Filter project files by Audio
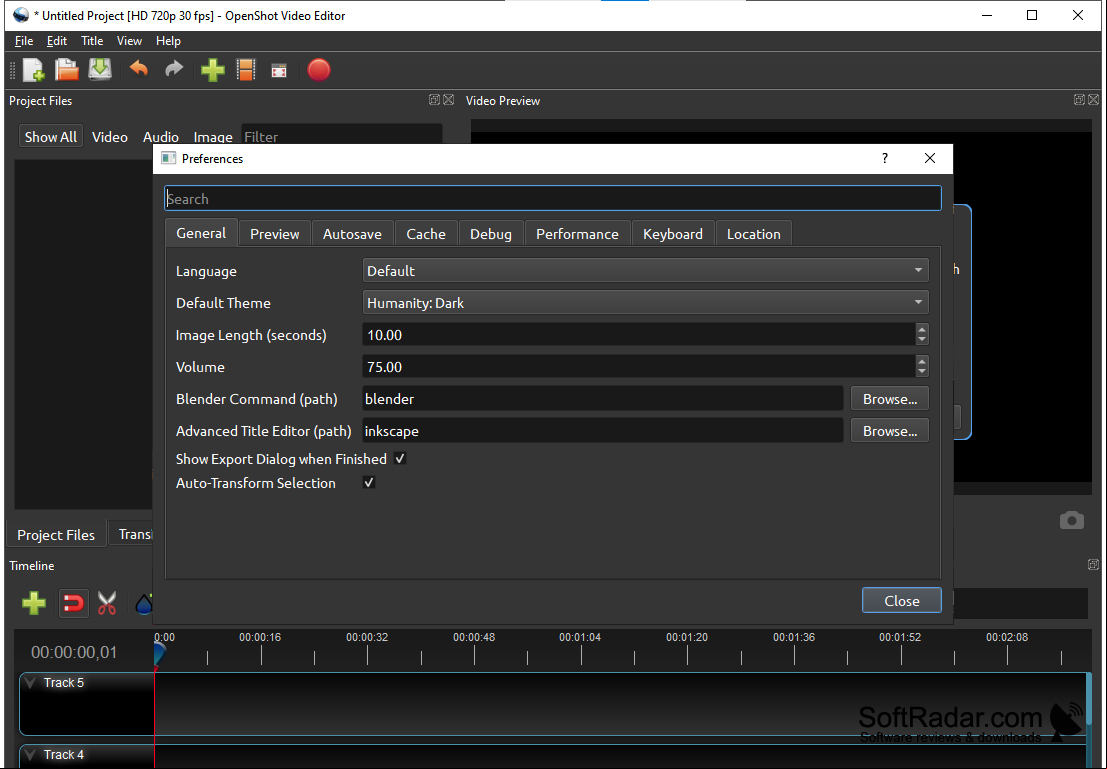 tap(161, 137)
